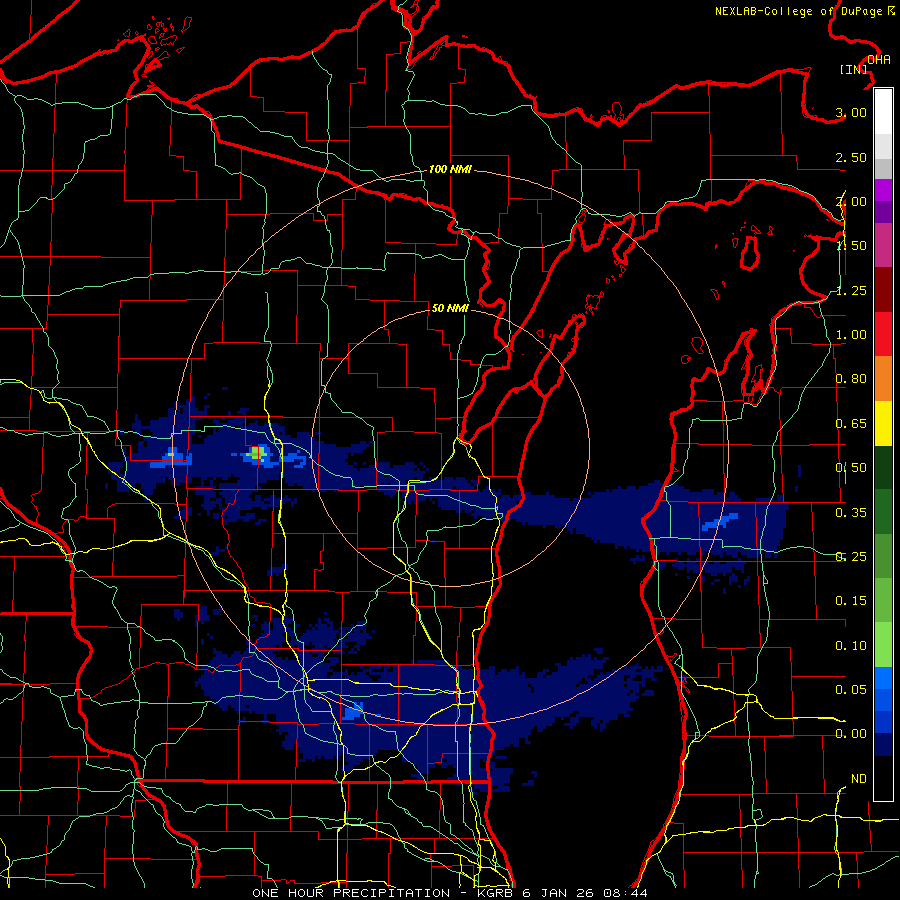The width and height of the screenshot is (900, 900).
Task: Click the 0.00 legend value
Action: click(x=851, y=734)
